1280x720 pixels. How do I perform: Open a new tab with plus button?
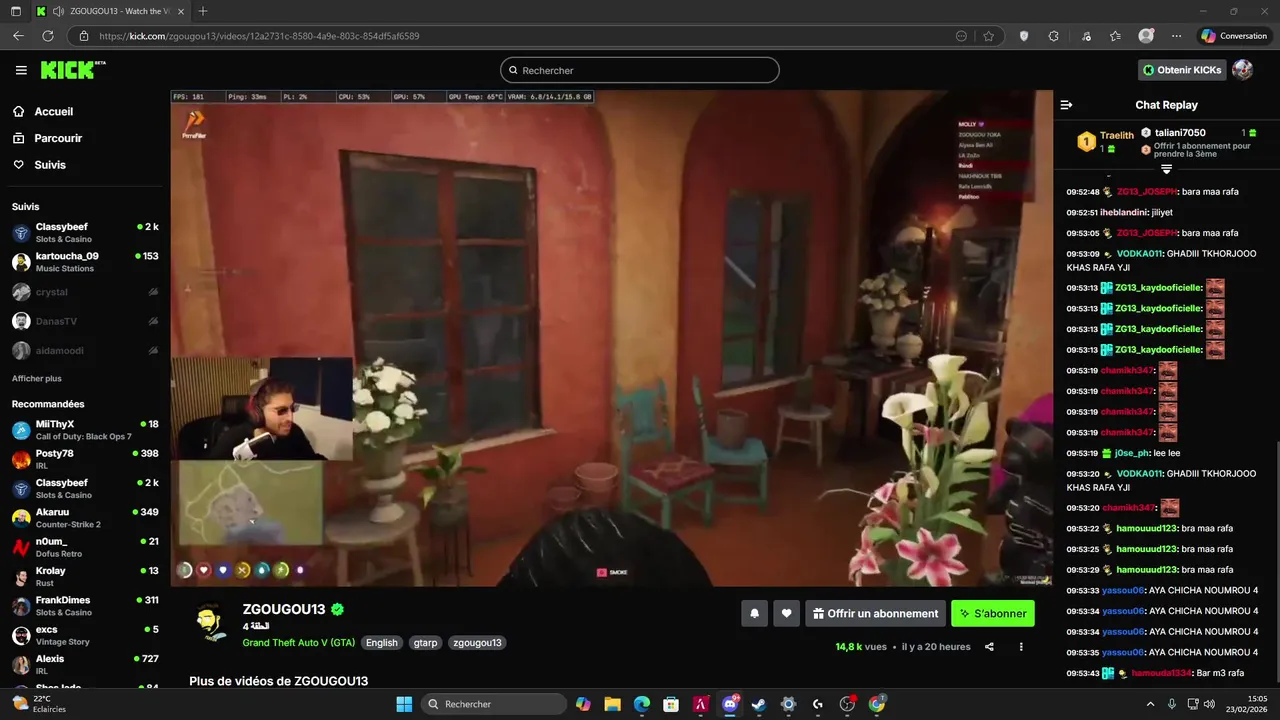(x=203, y=11)
